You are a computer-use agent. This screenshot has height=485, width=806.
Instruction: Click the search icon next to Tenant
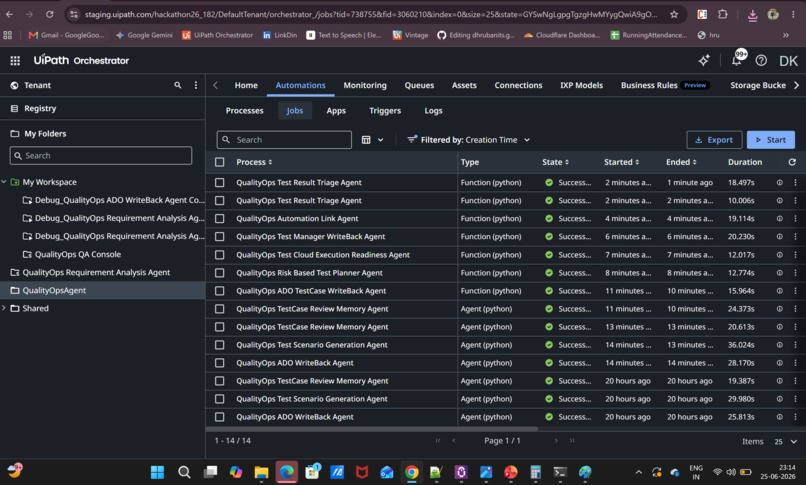click(x=178, y=85)
